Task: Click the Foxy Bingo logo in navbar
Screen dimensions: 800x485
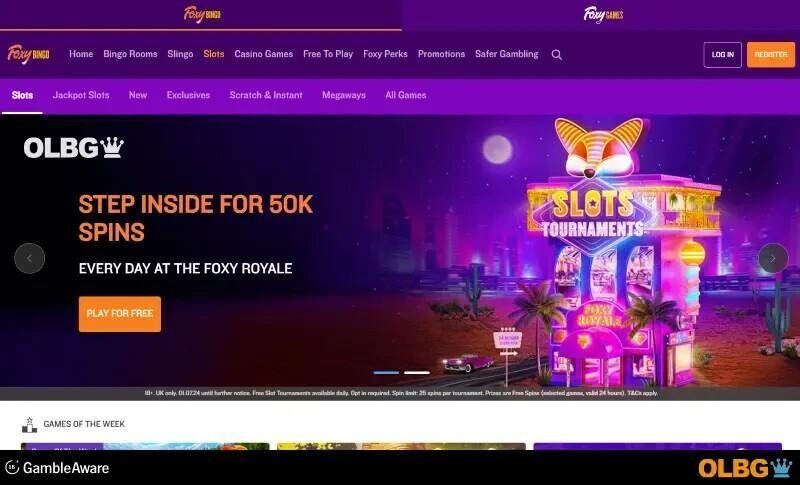Action: 29,54
